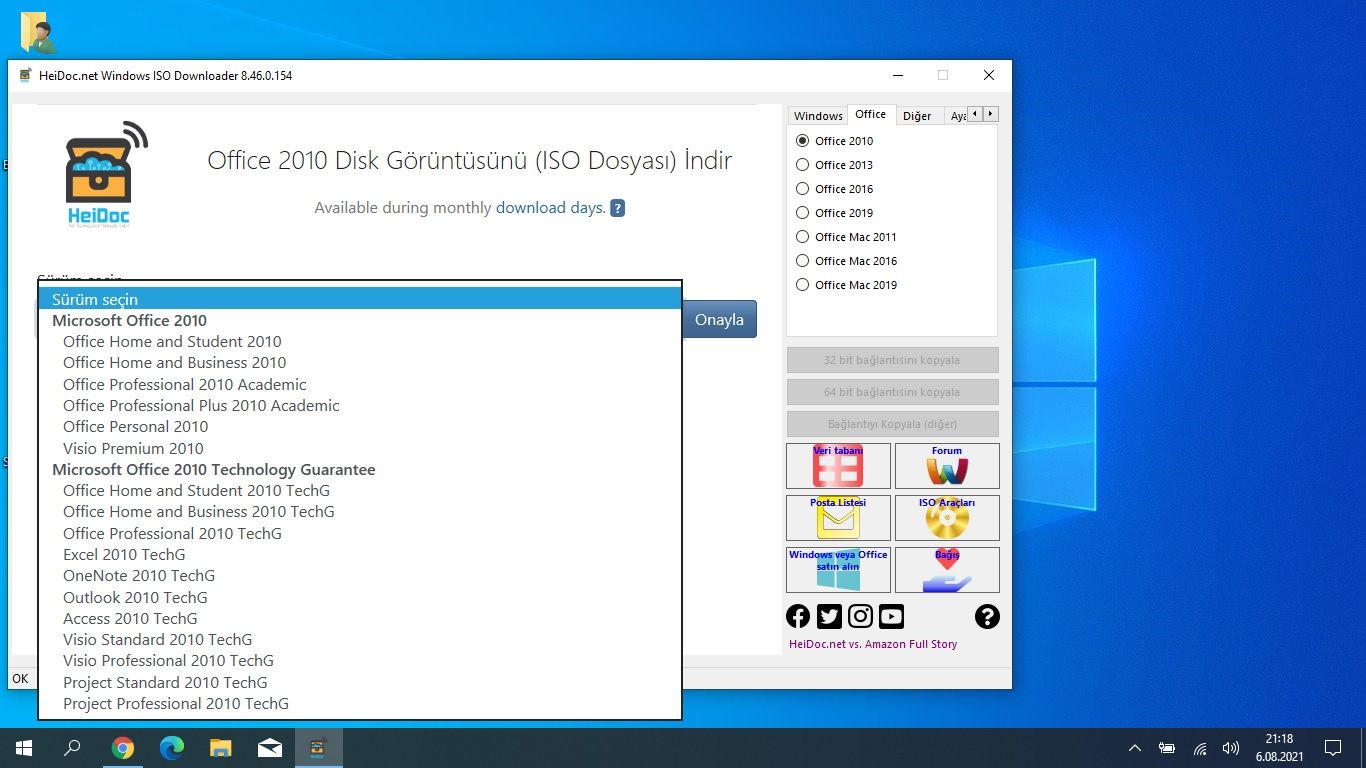Show hidden tray icons chevron
Viewport: 1366px width, 768px height.
[x=1134, y=748]
